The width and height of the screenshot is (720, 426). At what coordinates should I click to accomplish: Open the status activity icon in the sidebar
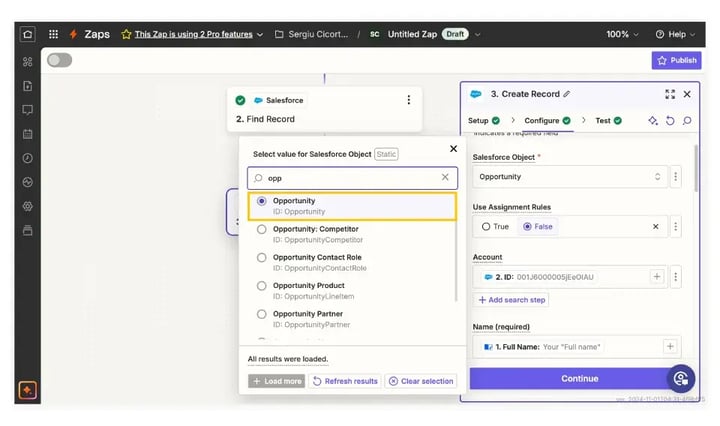tap(28, 182)
